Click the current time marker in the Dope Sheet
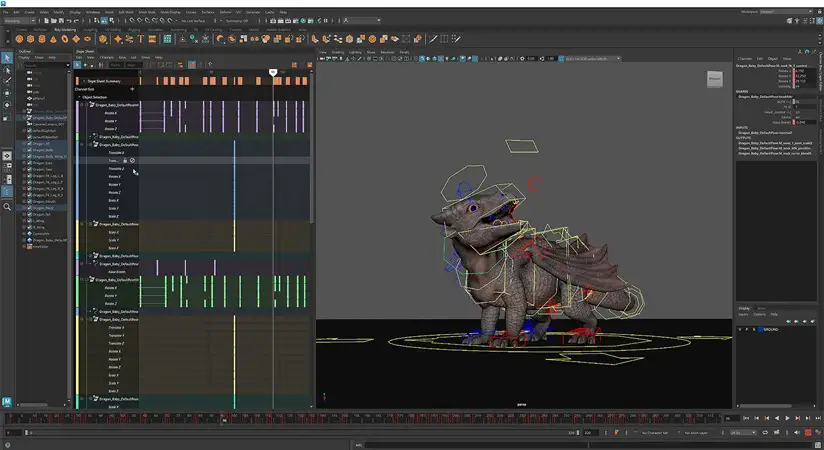824x450 pixels. pos(273,72)
